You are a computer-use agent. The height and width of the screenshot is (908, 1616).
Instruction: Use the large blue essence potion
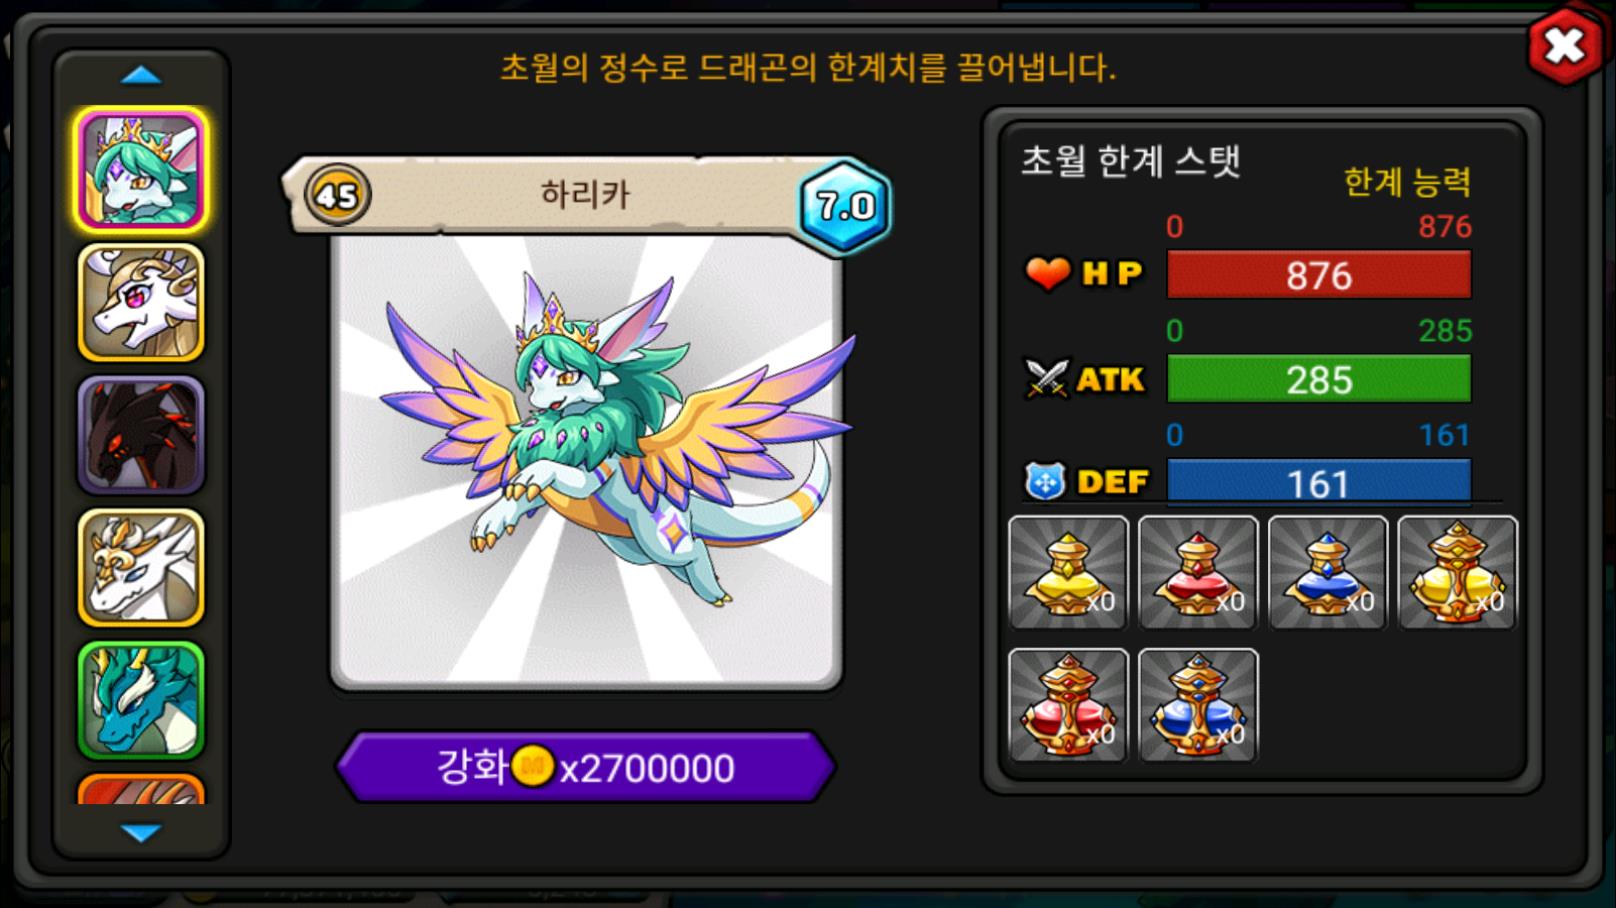1198,705
